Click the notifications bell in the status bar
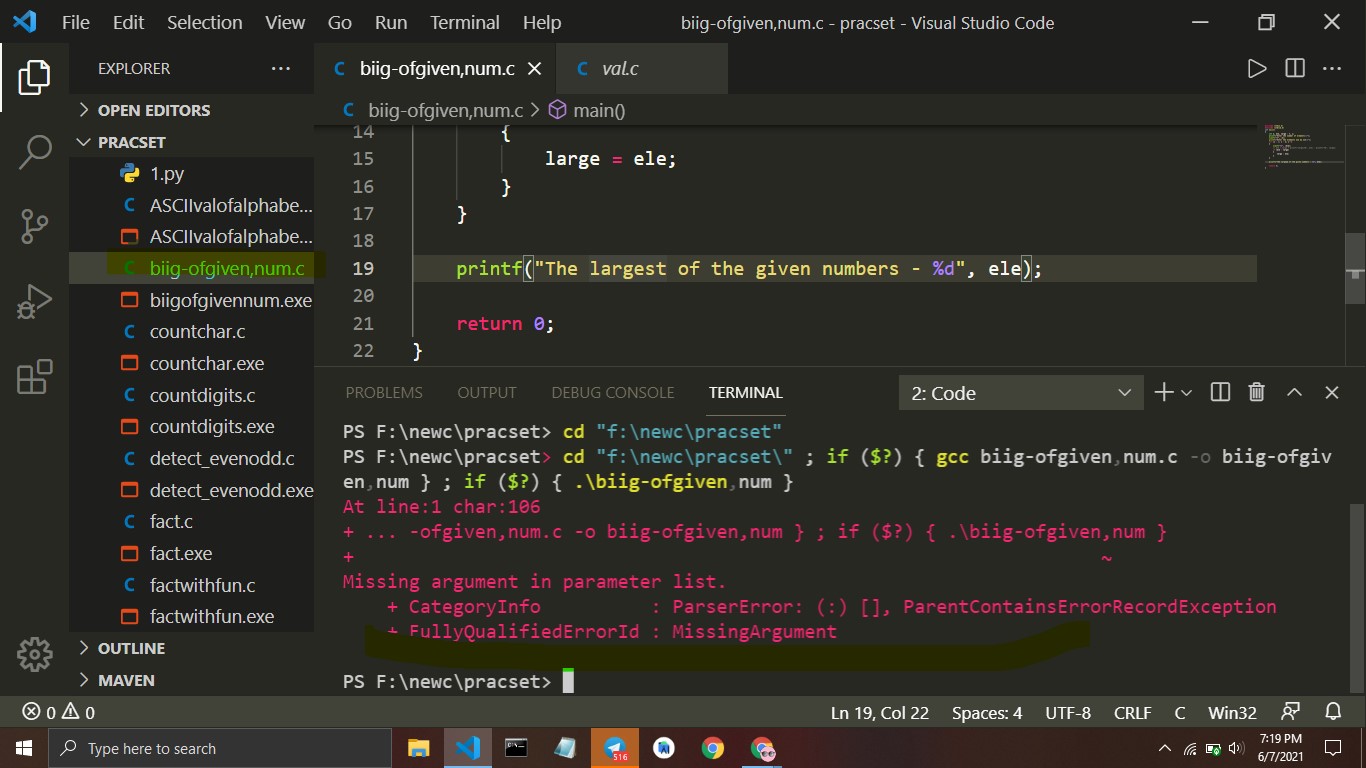 coord(1334,712)
